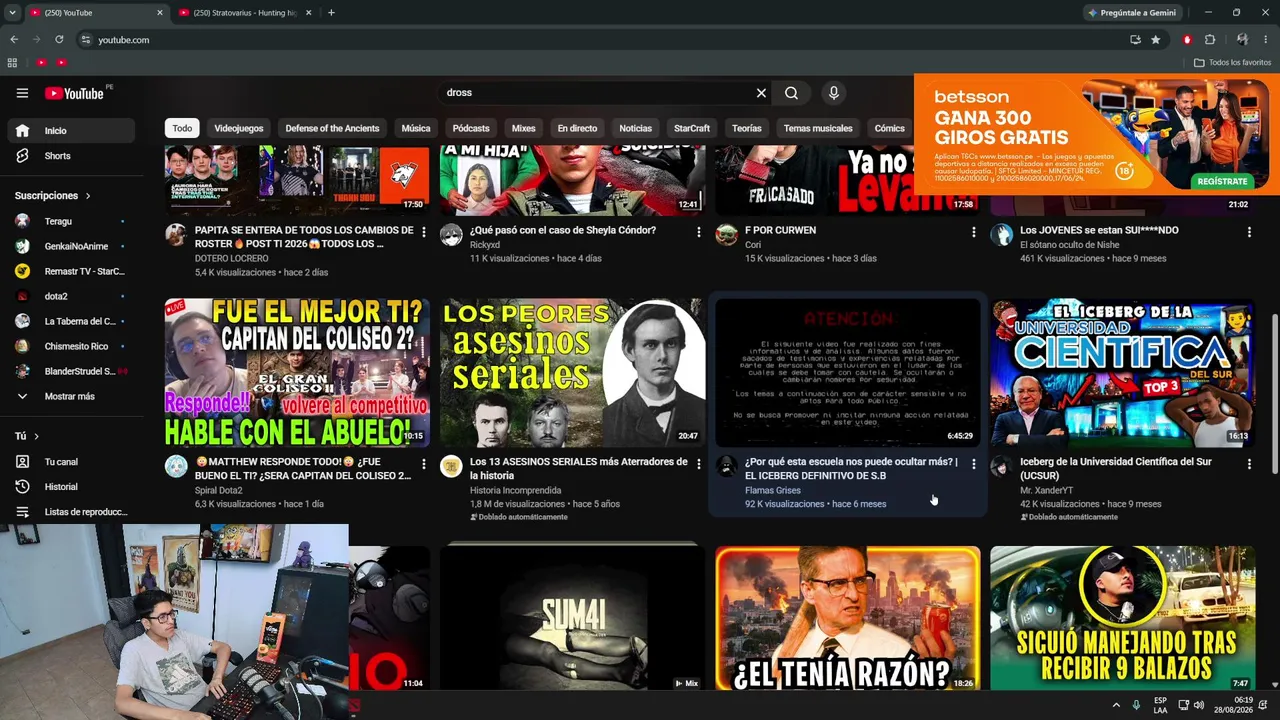1280x720 pixels.
Task: Open the Chrome three-dot menu
Action: (x=1265, y=40)
